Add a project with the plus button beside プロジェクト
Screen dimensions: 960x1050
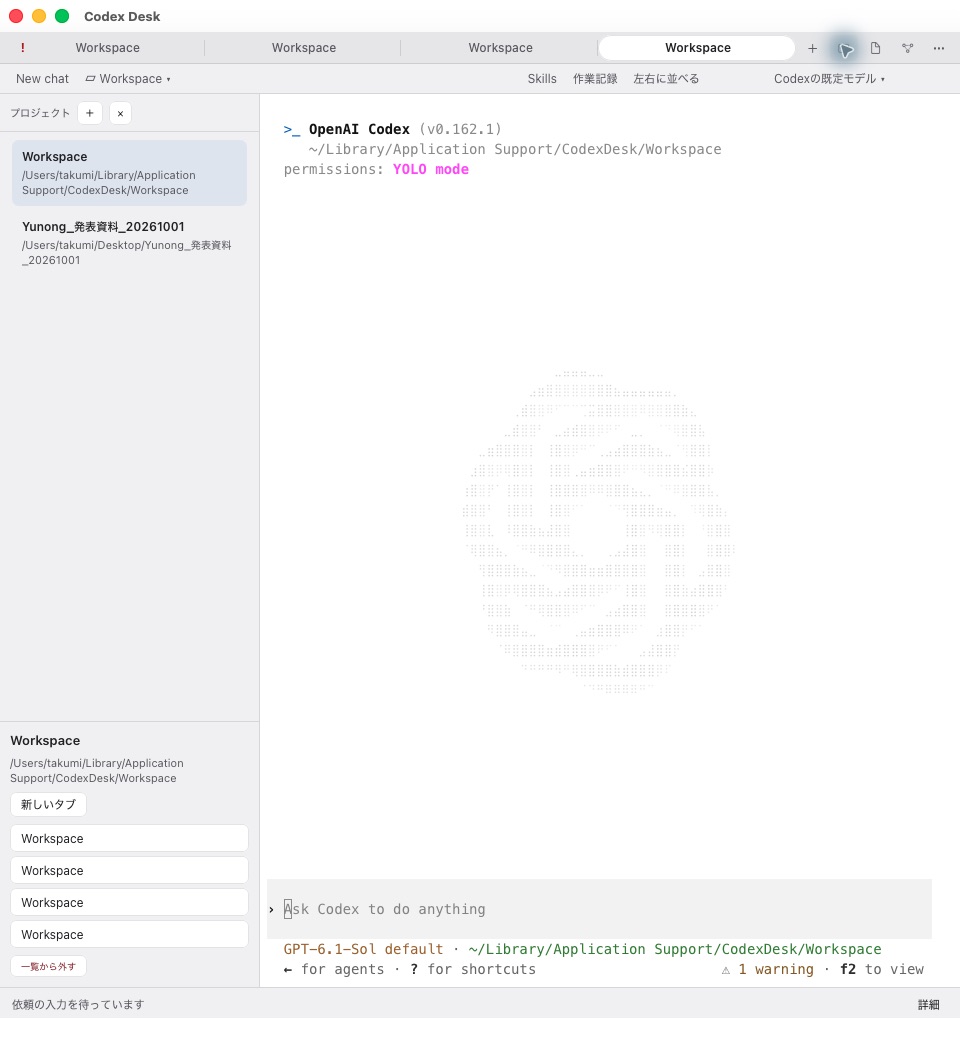[x=90, y=113]
